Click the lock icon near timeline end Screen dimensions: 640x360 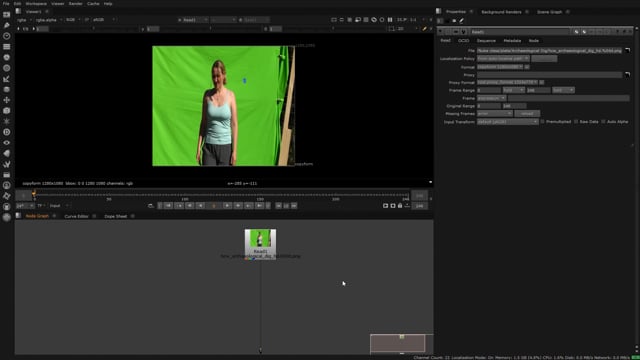400,206
